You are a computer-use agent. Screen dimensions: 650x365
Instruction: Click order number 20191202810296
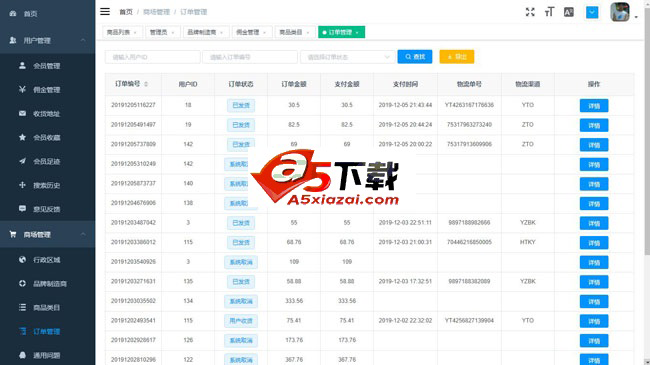(133, 359)
